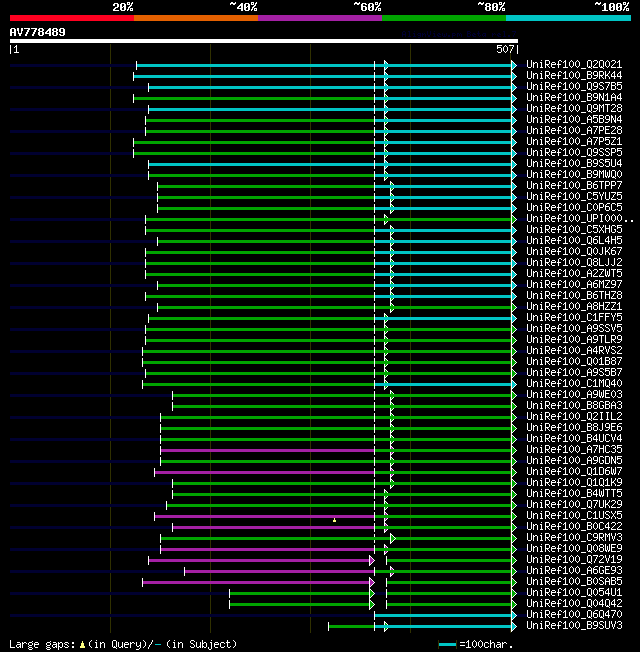Open subject UniRef100_C1FFY5

pyautogui.click(x=574, y=317)
